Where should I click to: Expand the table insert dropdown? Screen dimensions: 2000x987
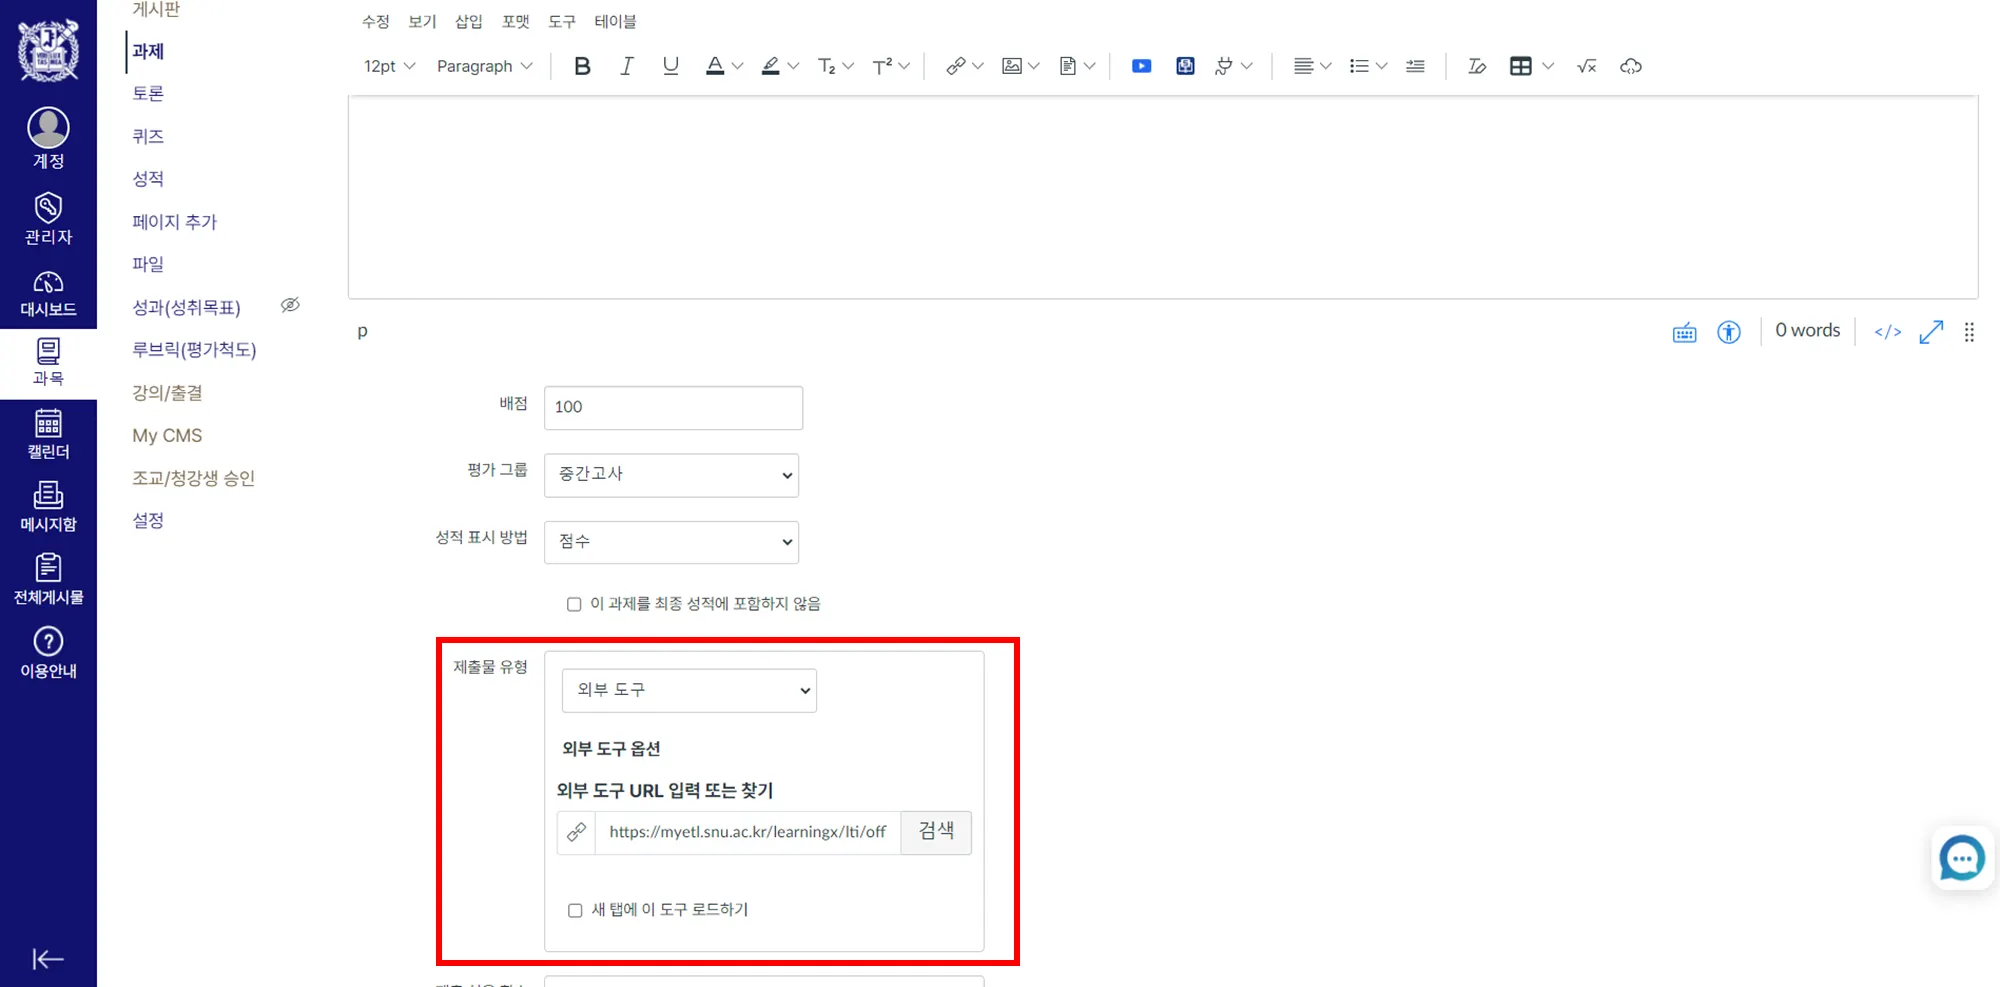pos(1548,66)
